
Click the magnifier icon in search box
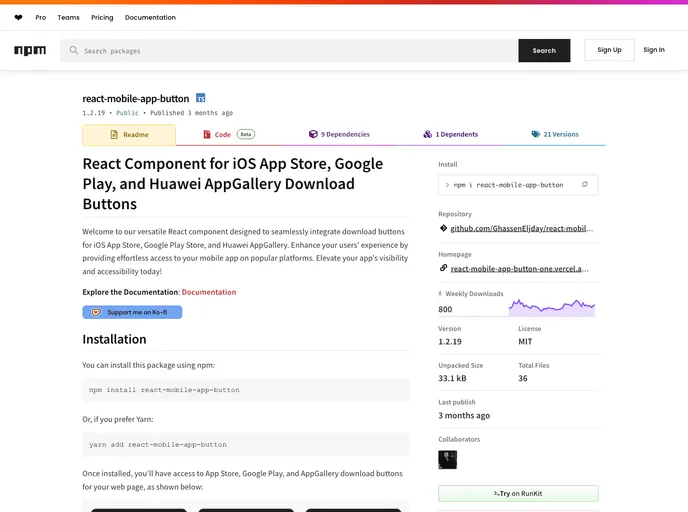(74, 50)
